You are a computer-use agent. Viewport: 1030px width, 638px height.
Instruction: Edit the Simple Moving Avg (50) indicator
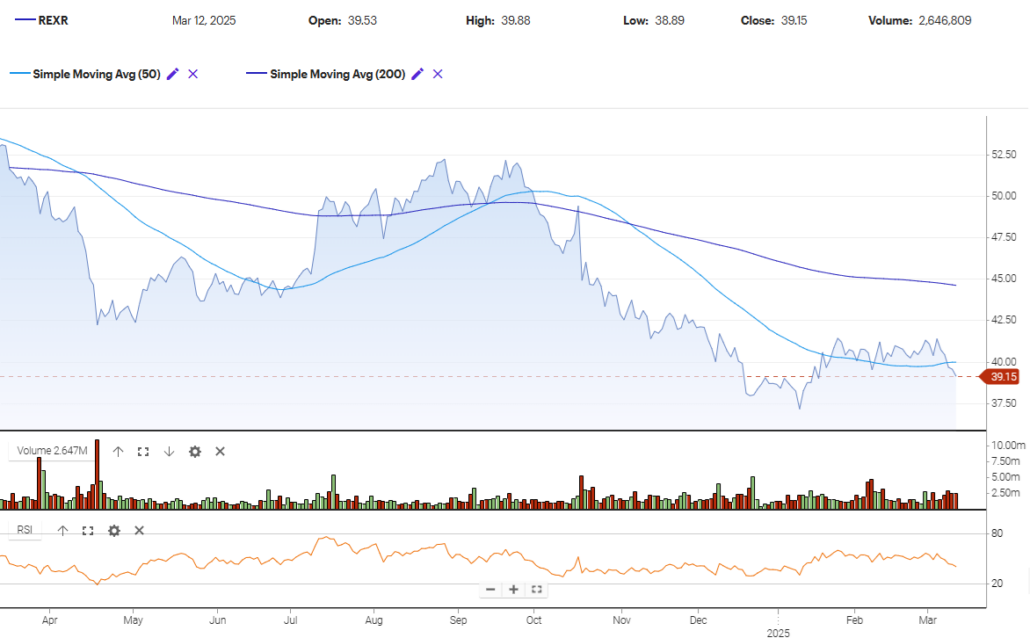point(173,74)
